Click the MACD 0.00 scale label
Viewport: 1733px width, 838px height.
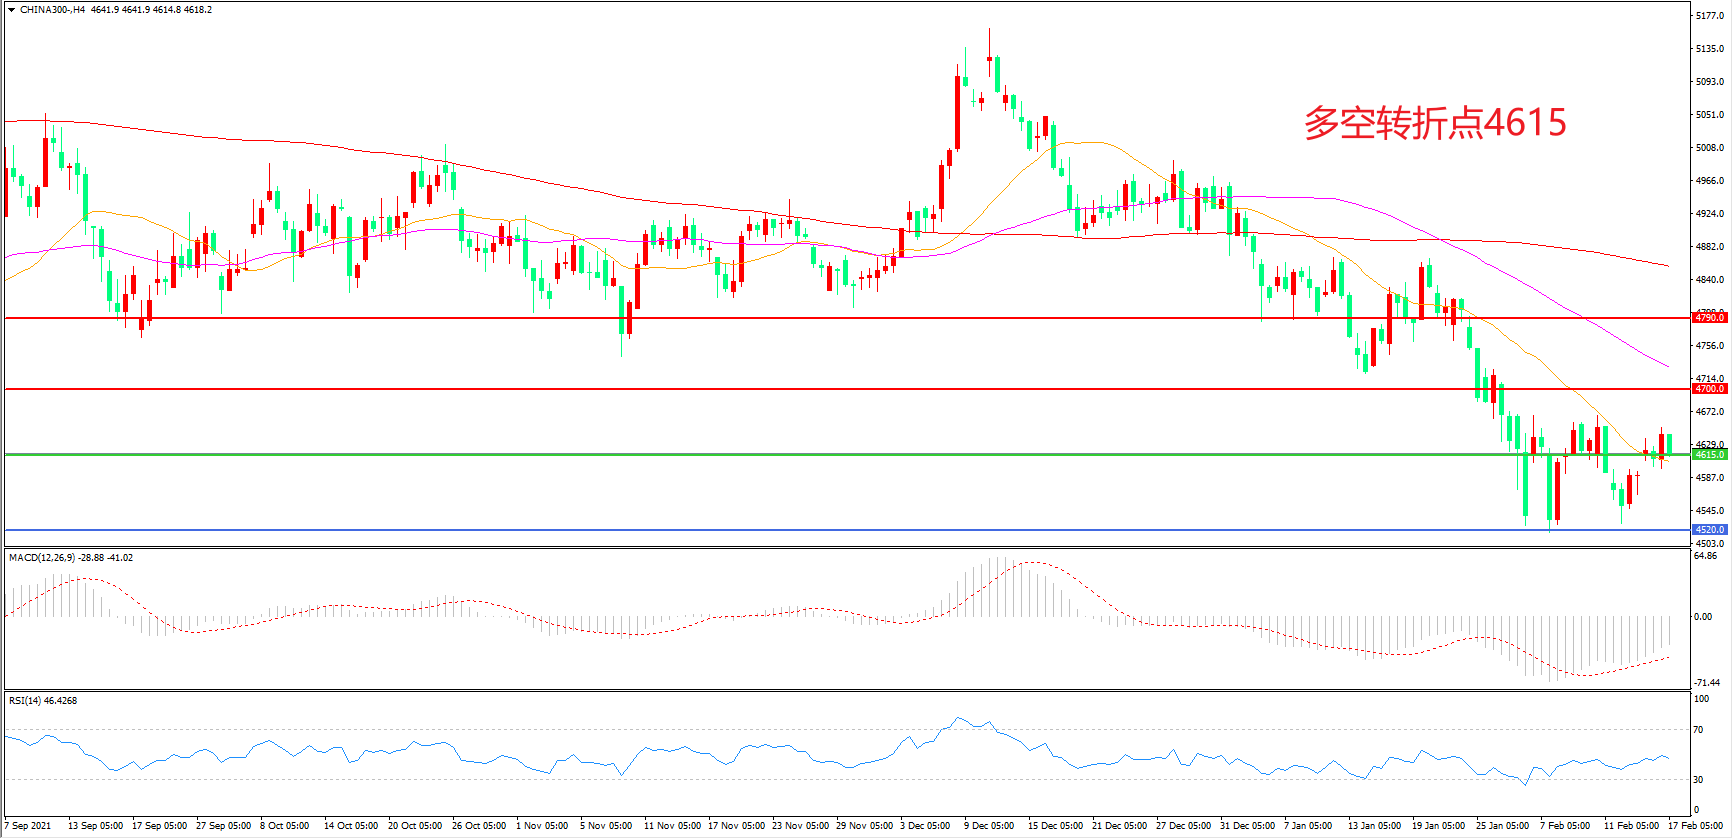pos(1703,617)
